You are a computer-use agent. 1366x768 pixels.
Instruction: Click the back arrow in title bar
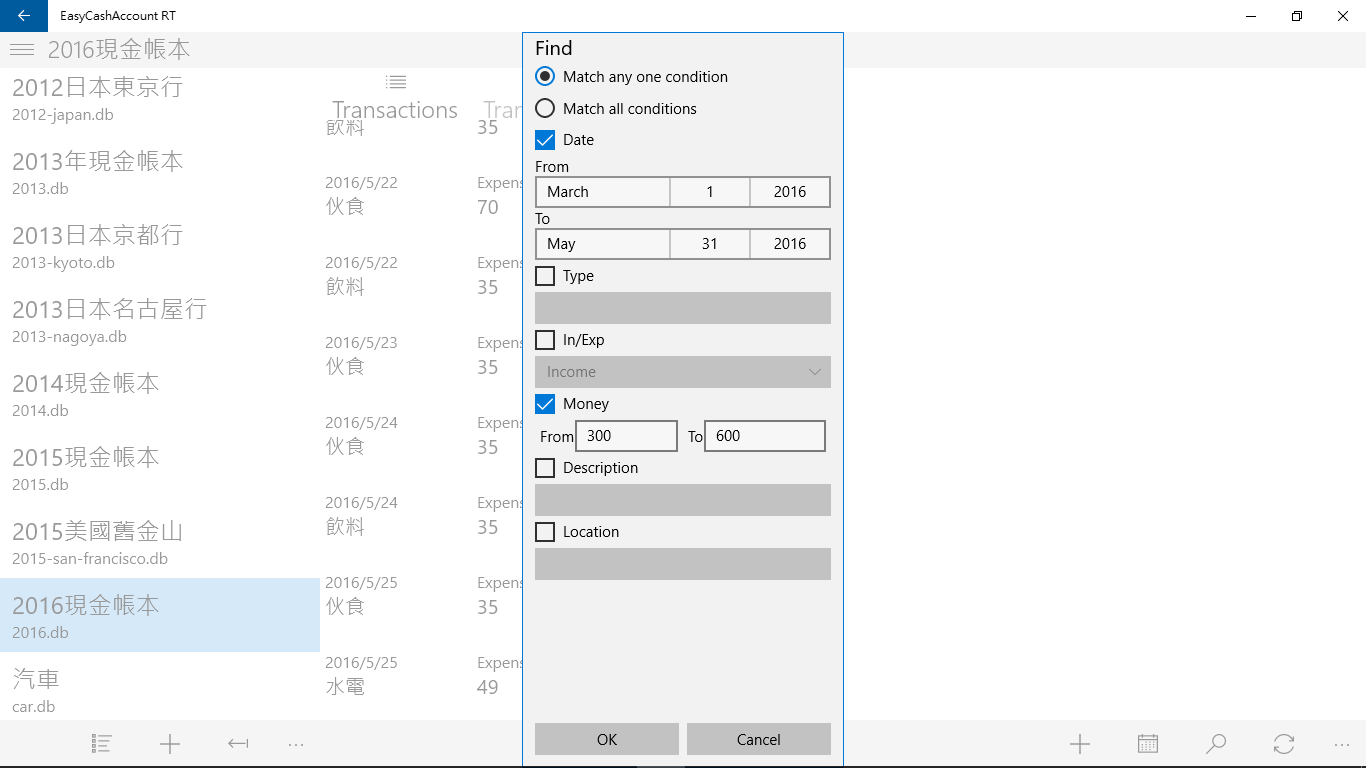click(x=23, y=16)
